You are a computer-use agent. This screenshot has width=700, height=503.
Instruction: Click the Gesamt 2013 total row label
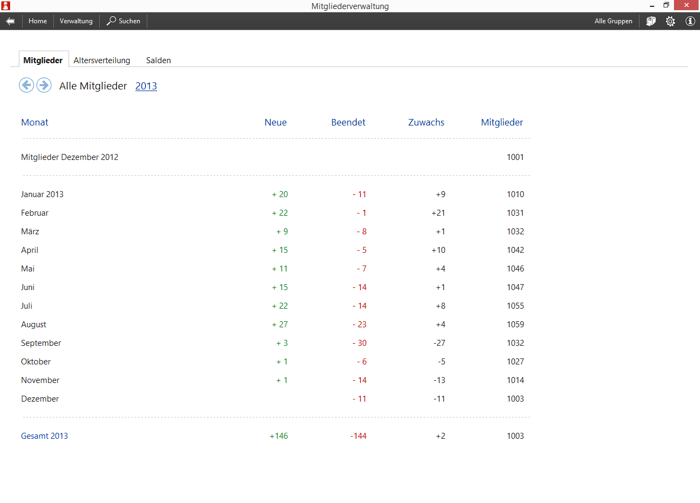pos(44,436)
